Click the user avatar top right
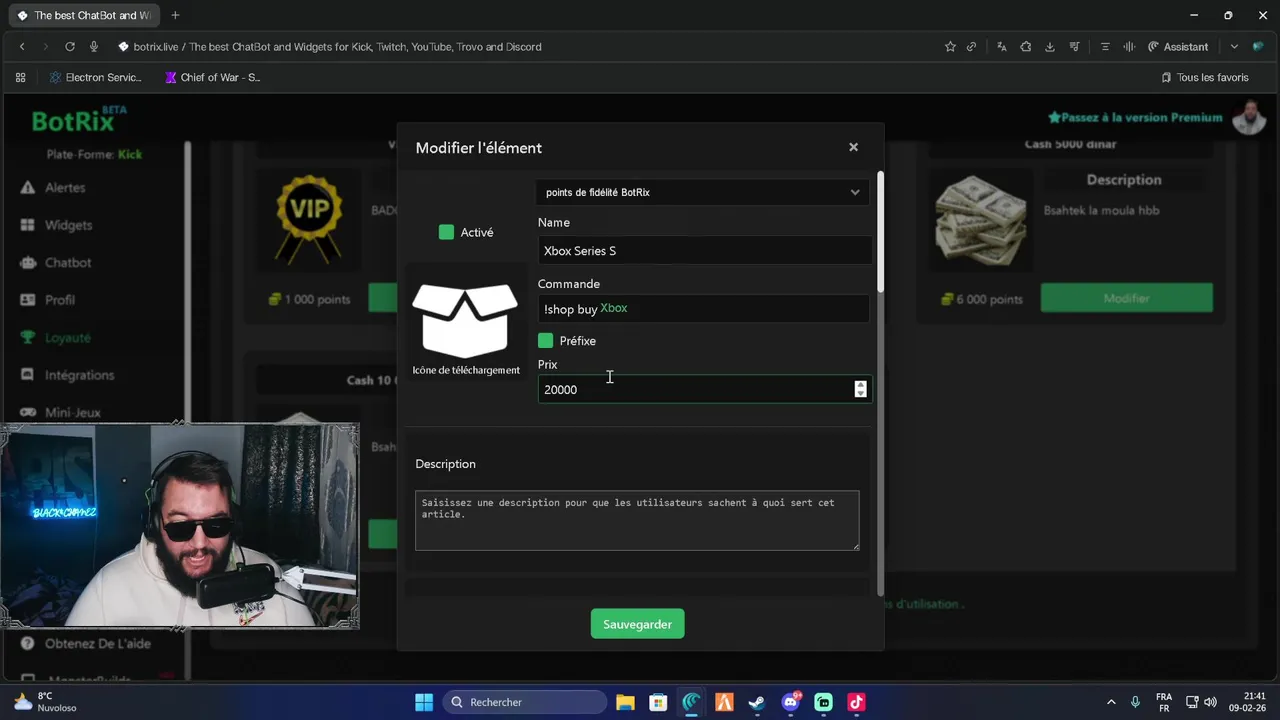 click(x=1249, y=117)
